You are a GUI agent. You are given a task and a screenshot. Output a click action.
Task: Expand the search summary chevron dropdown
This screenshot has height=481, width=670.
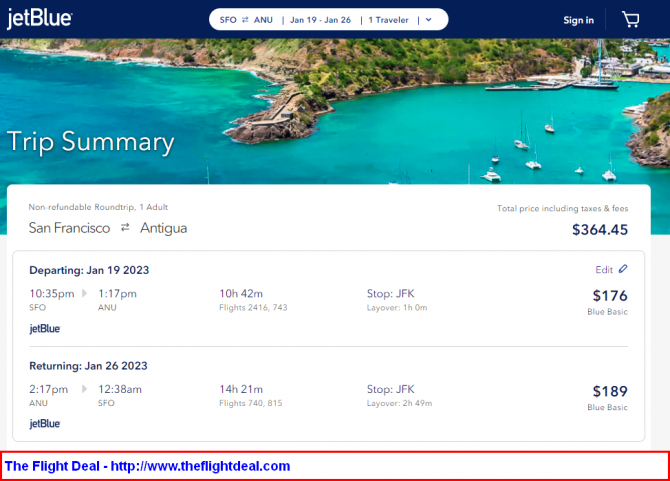[x=429, y=20]
